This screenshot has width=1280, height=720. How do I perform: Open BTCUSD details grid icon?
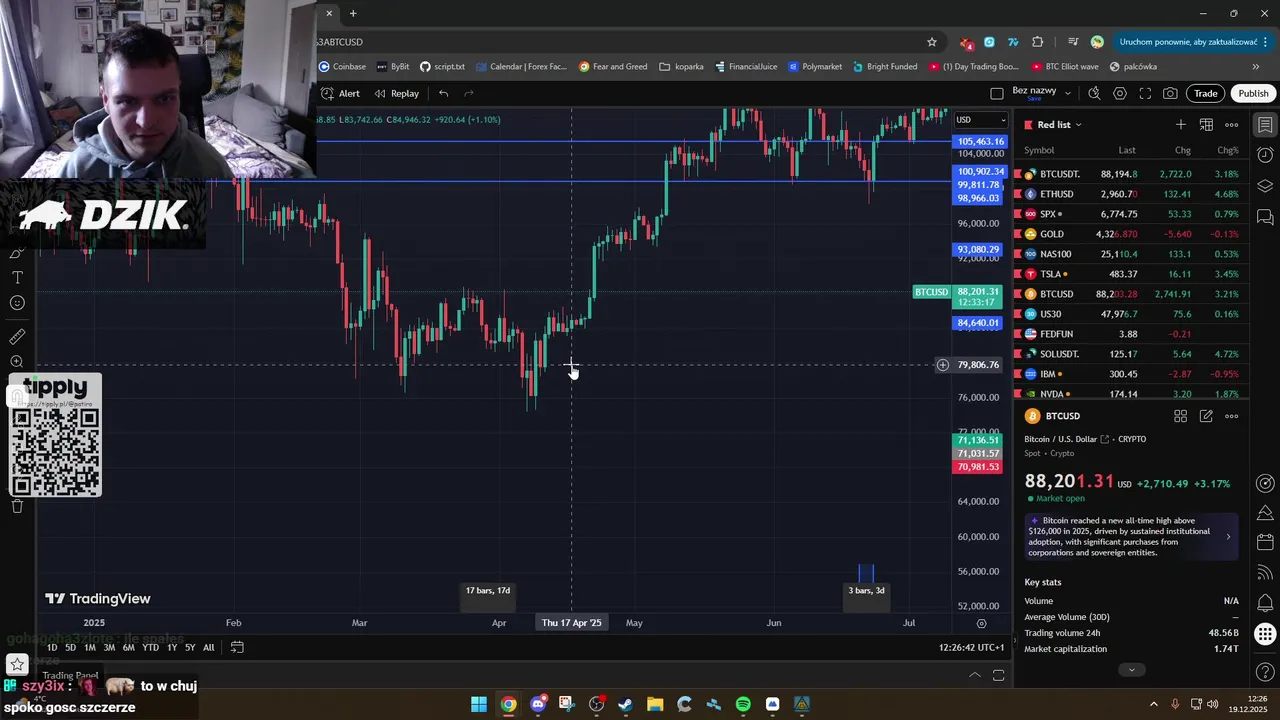1180,416
